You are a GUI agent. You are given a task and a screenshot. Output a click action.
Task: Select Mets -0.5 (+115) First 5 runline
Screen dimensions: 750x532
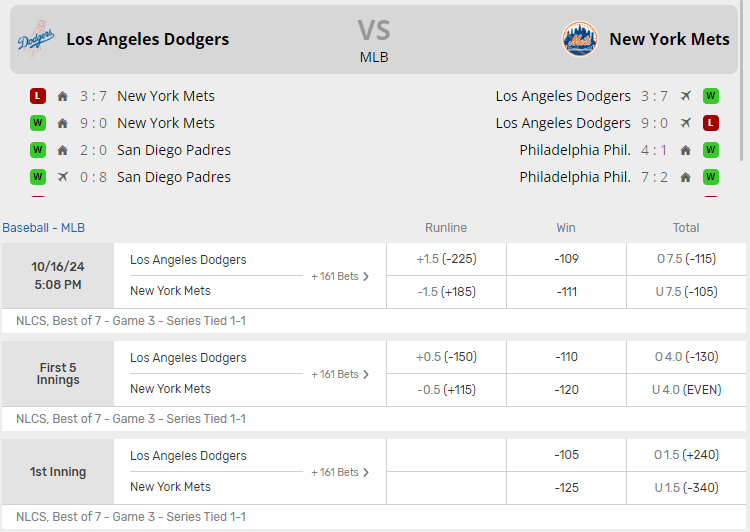pos(446,389)
